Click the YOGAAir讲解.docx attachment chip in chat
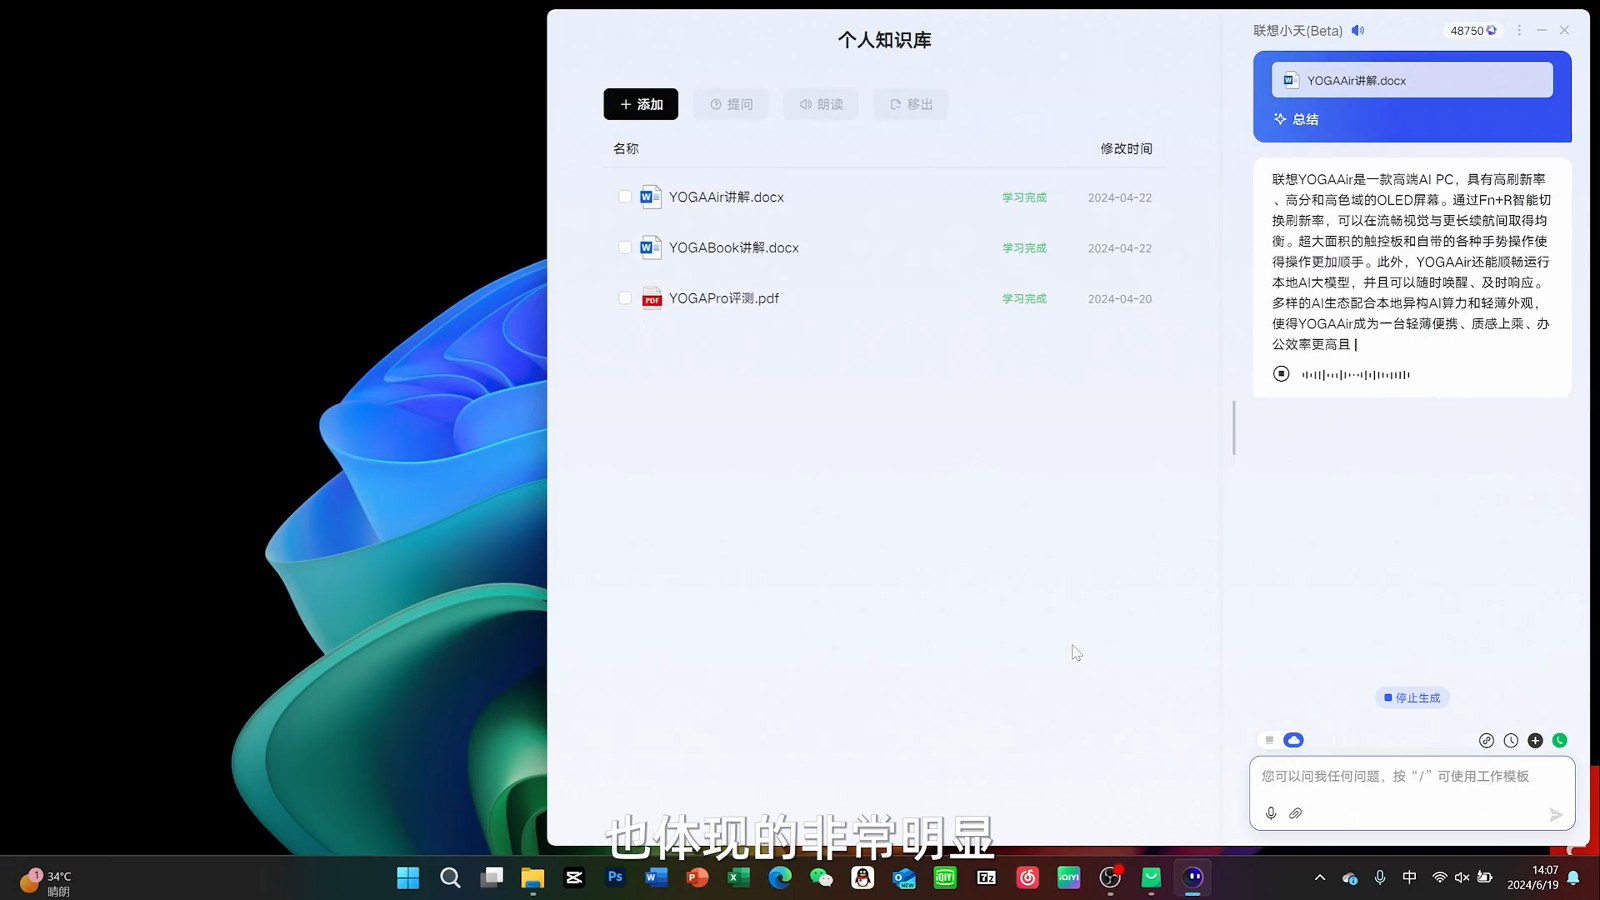Image resolution: width=1600 pixels, height=900 pixels. (1412, 80)
